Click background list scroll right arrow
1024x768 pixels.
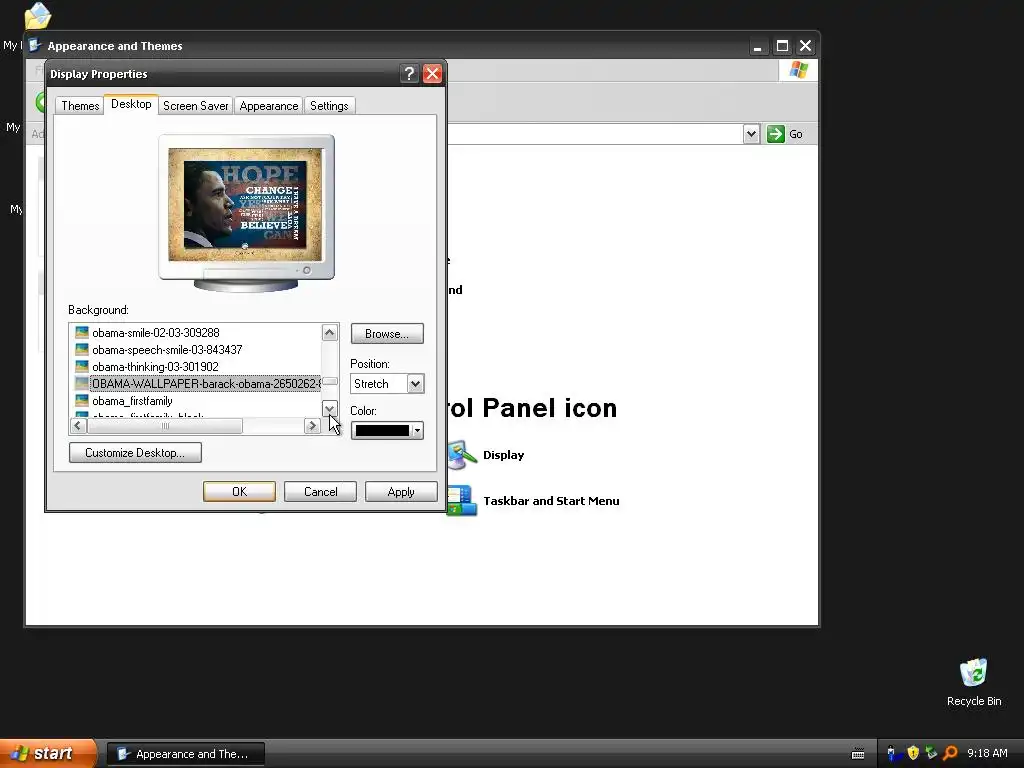click(312, 426)
